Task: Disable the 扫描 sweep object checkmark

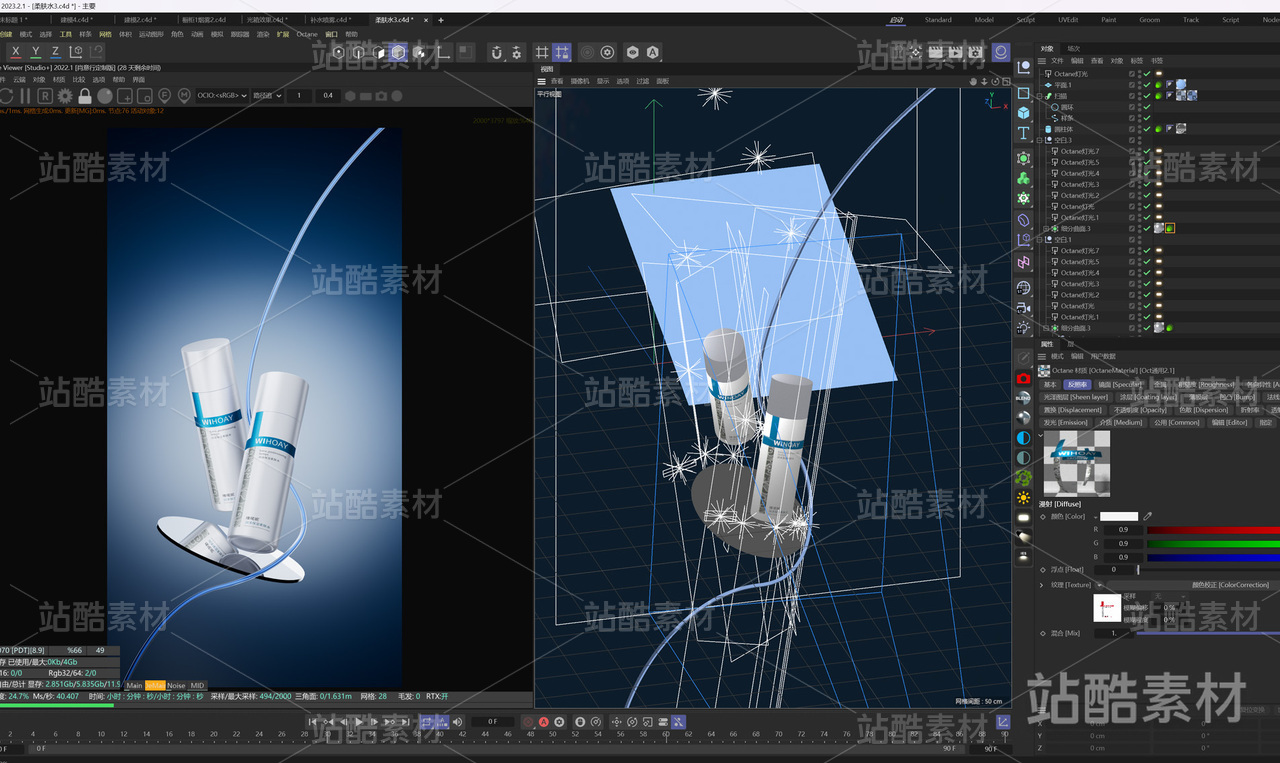Action: click(x=1148, y=96)
